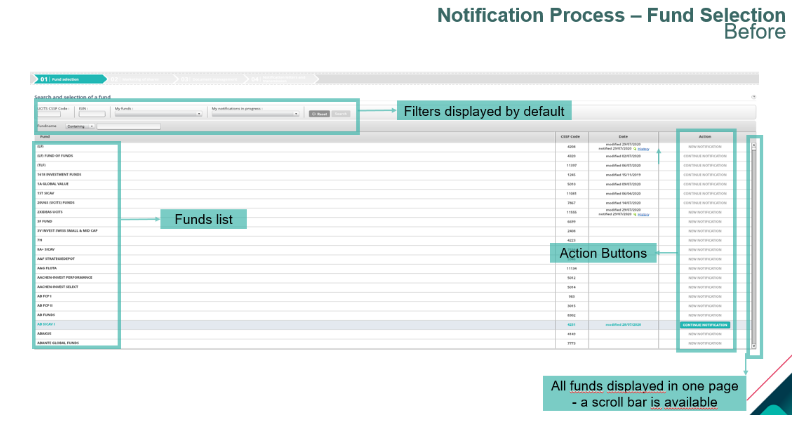
Task: Click New Notification in first fund row
Action: pyautogui.click(x=705, y=146)
